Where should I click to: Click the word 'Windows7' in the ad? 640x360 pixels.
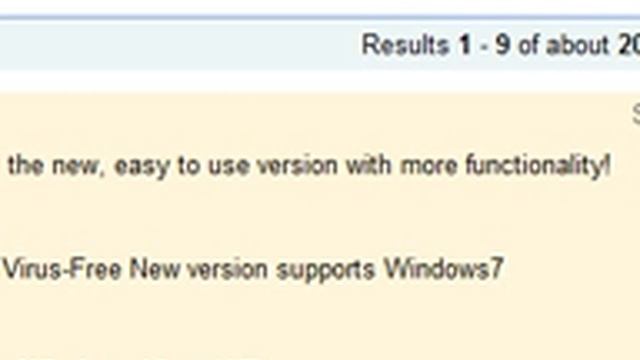pos(444,269)
